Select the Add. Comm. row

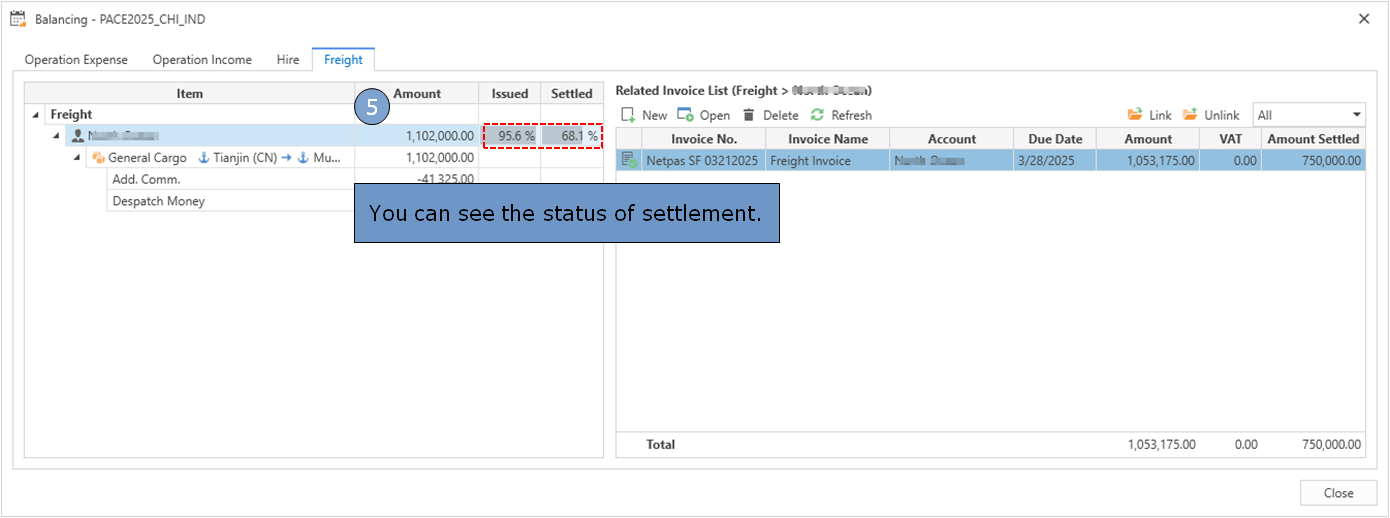(146, 180)
